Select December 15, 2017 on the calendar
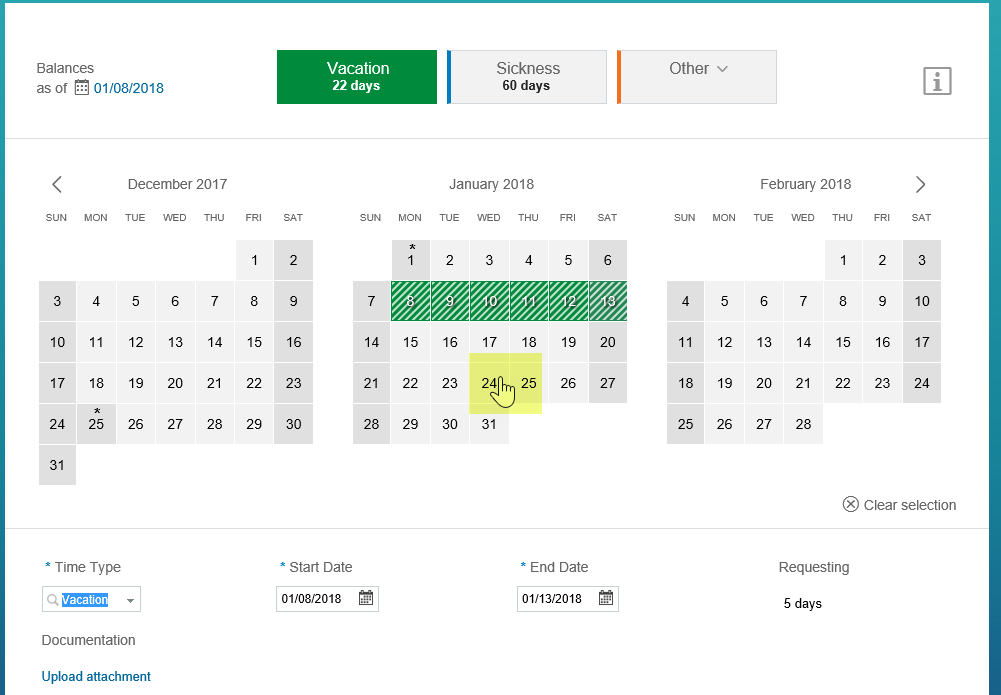 254,342
